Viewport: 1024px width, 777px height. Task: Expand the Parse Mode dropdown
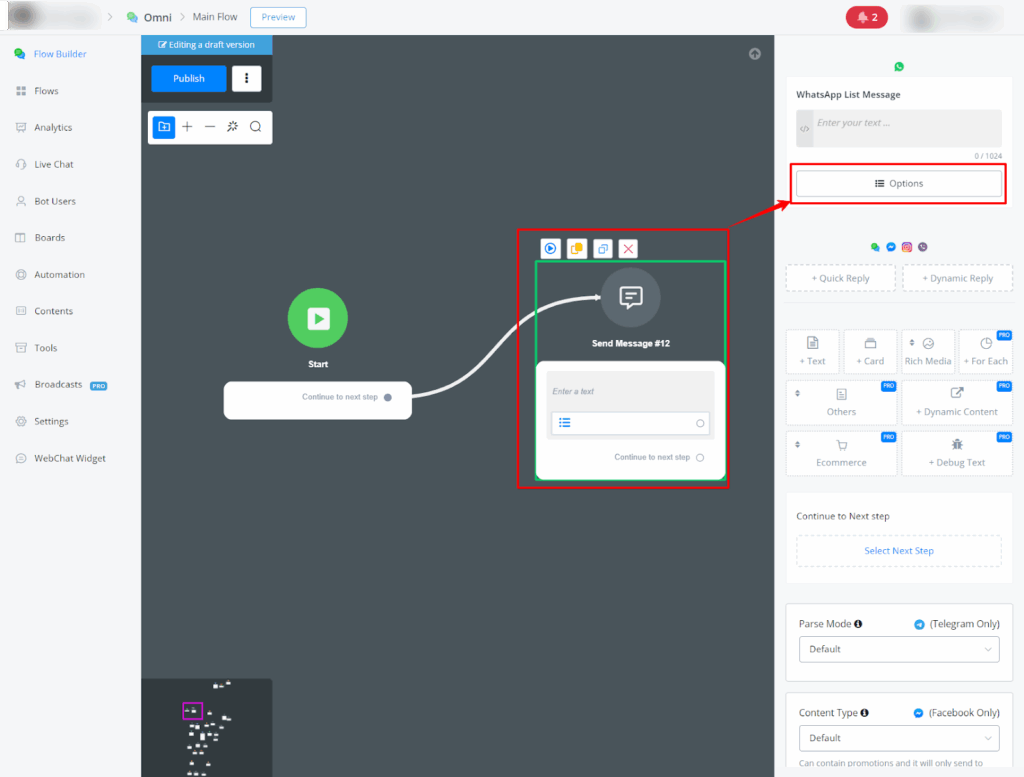898,649
